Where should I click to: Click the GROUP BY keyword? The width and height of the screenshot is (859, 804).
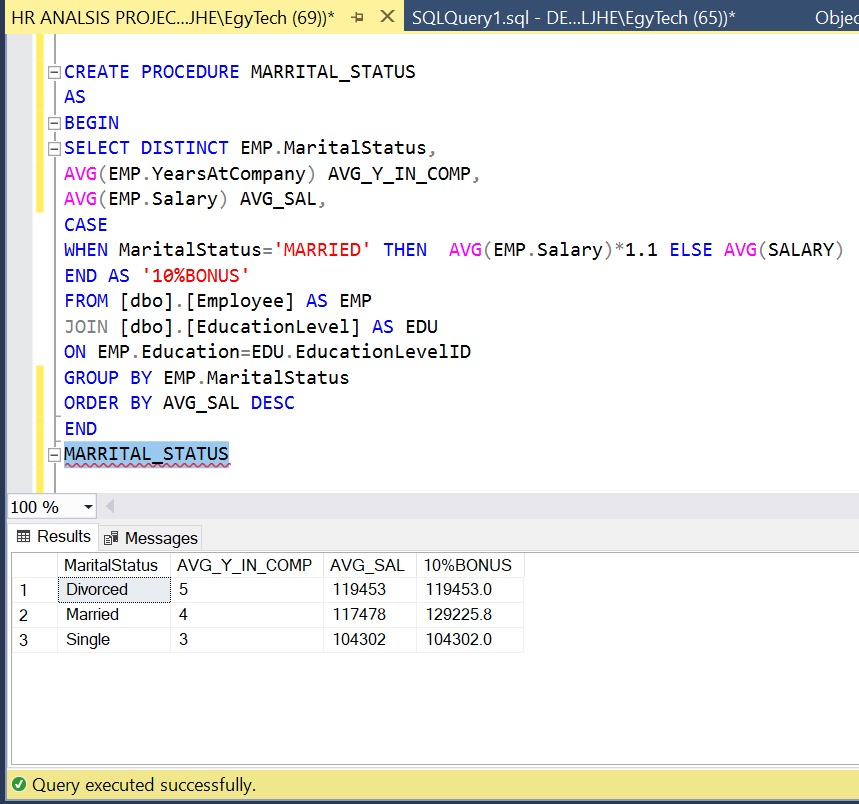(108, 378)
